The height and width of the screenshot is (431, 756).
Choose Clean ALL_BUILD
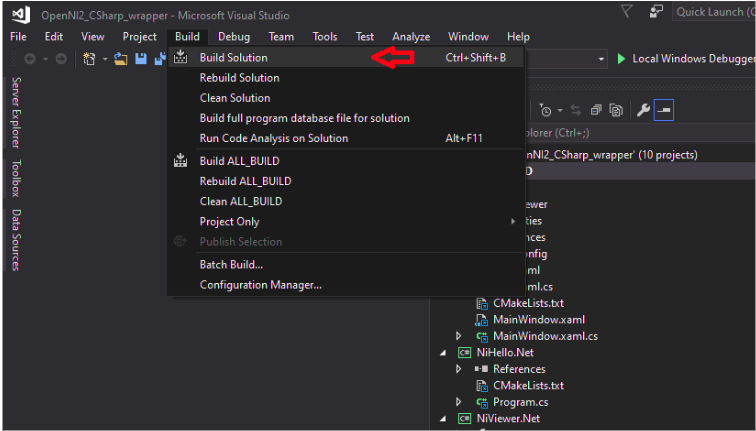point(346,202)
